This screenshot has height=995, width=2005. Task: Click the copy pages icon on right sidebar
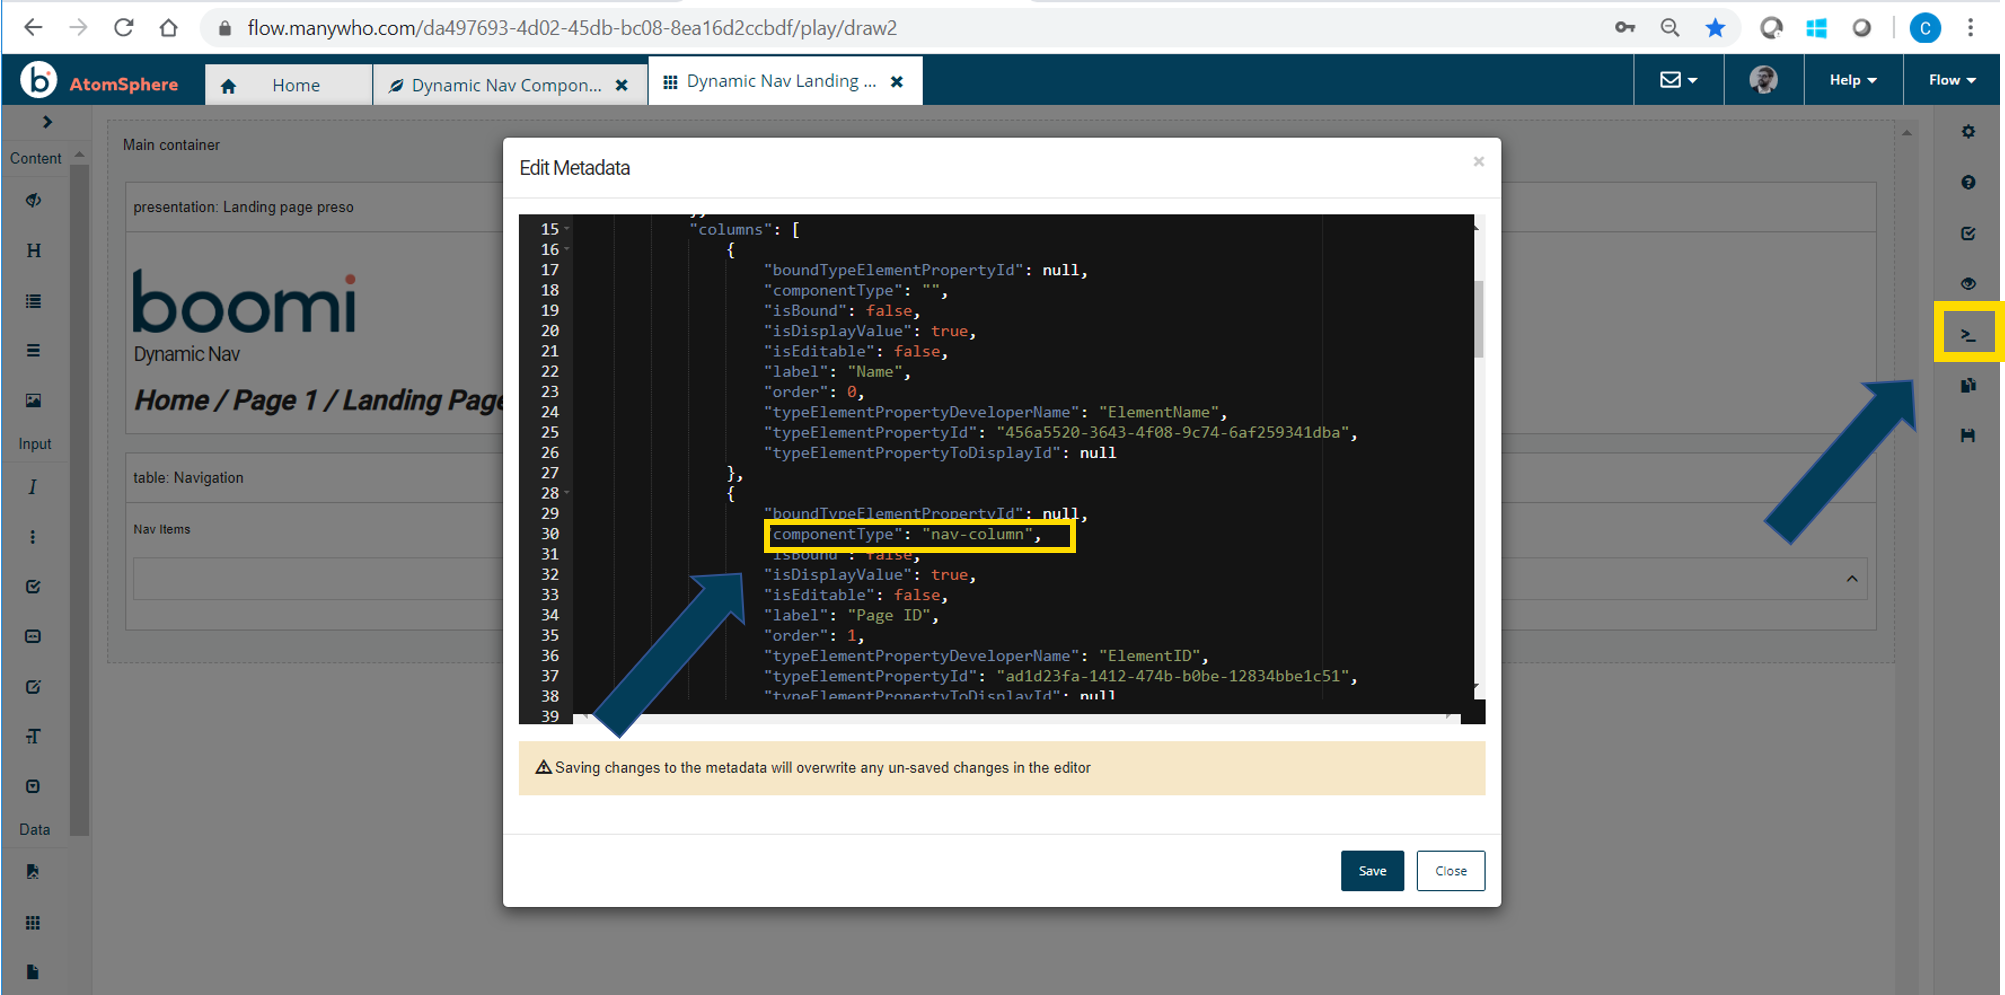[x=1968, y=385]
